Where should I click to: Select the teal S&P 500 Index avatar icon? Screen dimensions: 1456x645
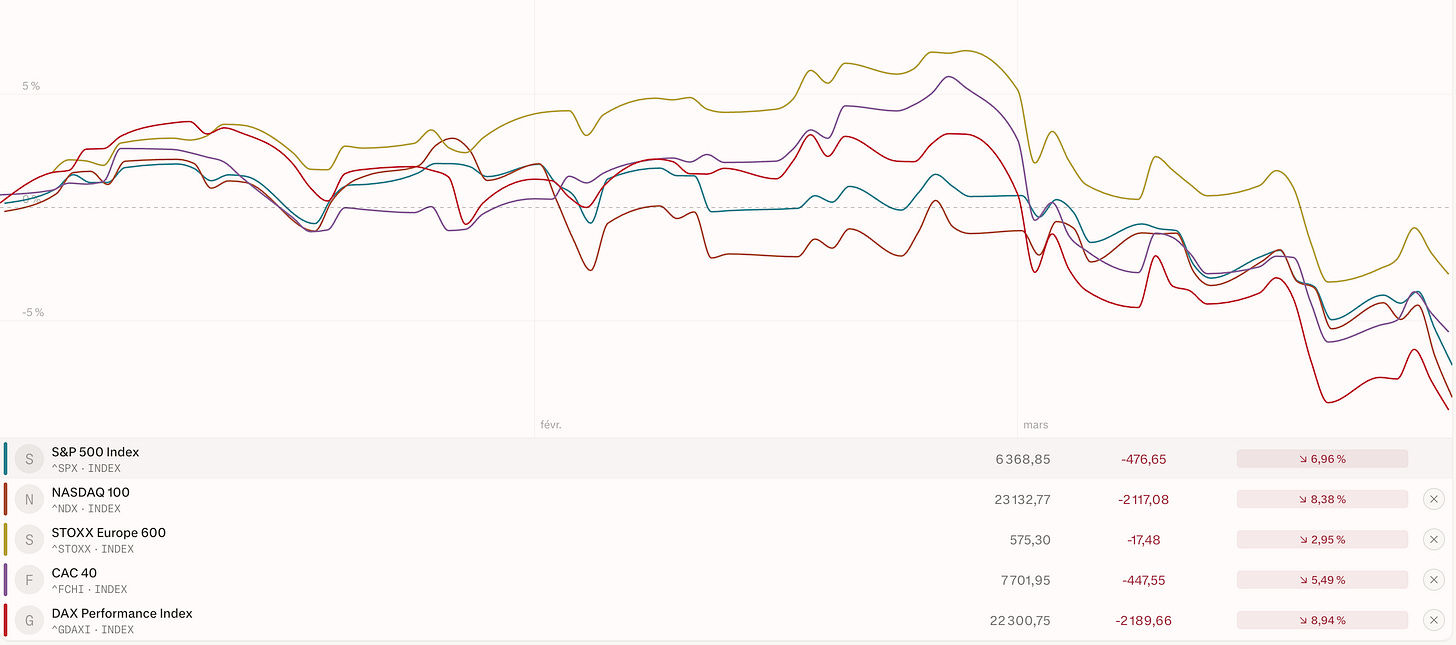point(28,458)
